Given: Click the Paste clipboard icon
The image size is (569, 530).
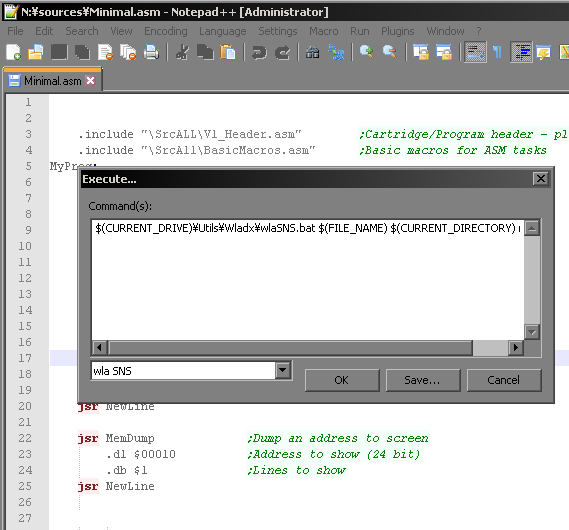Looking at the screenshot, I should pos(228,52).
